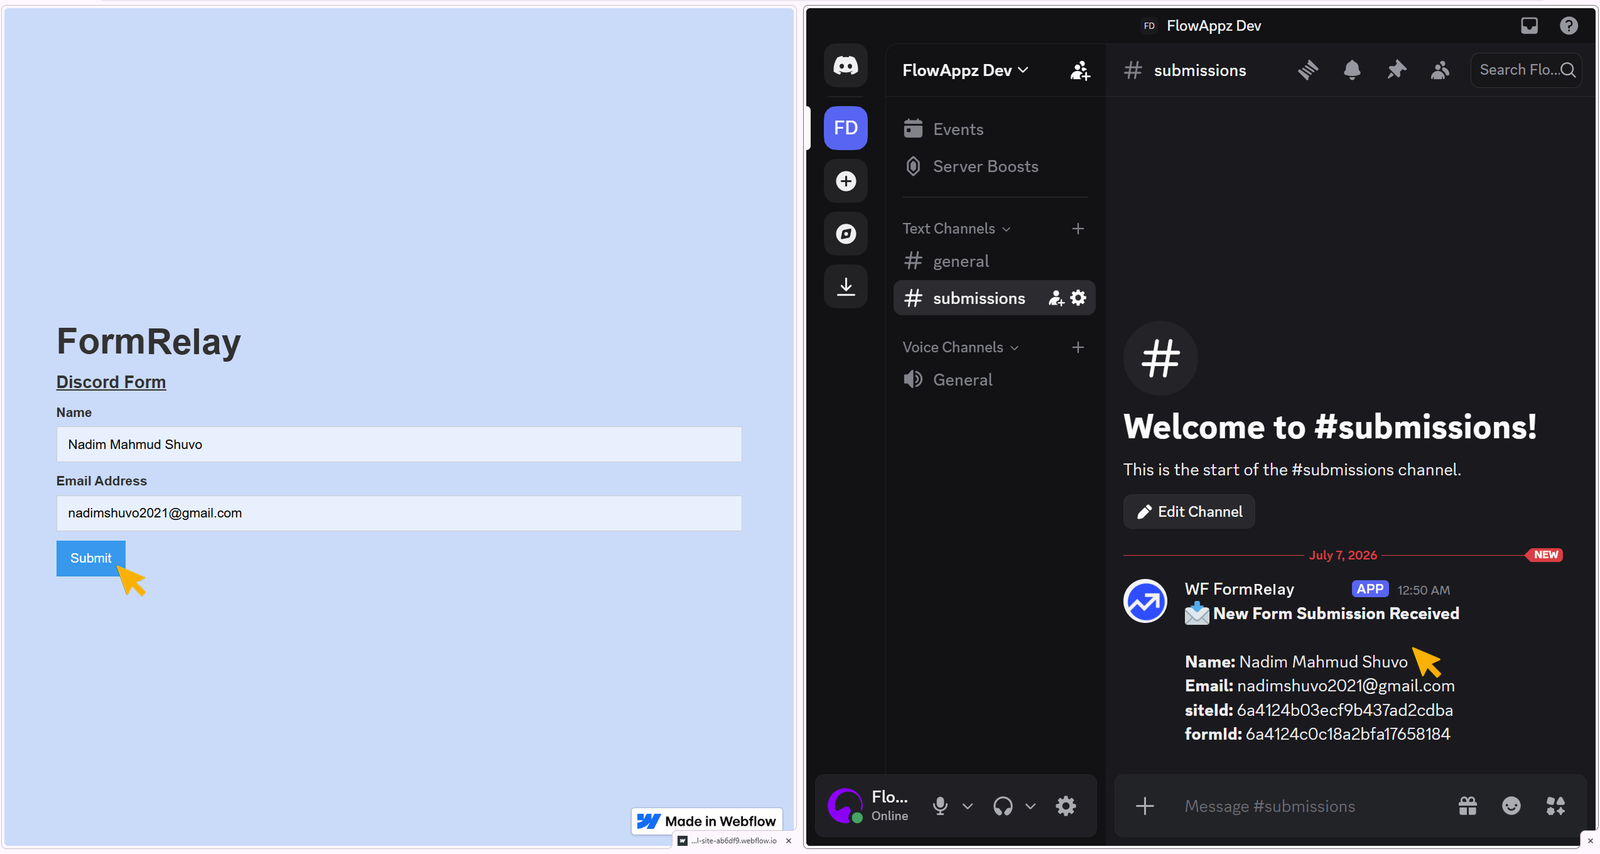Click WF FormRelay bot avatar

[x=1145, y=601]
